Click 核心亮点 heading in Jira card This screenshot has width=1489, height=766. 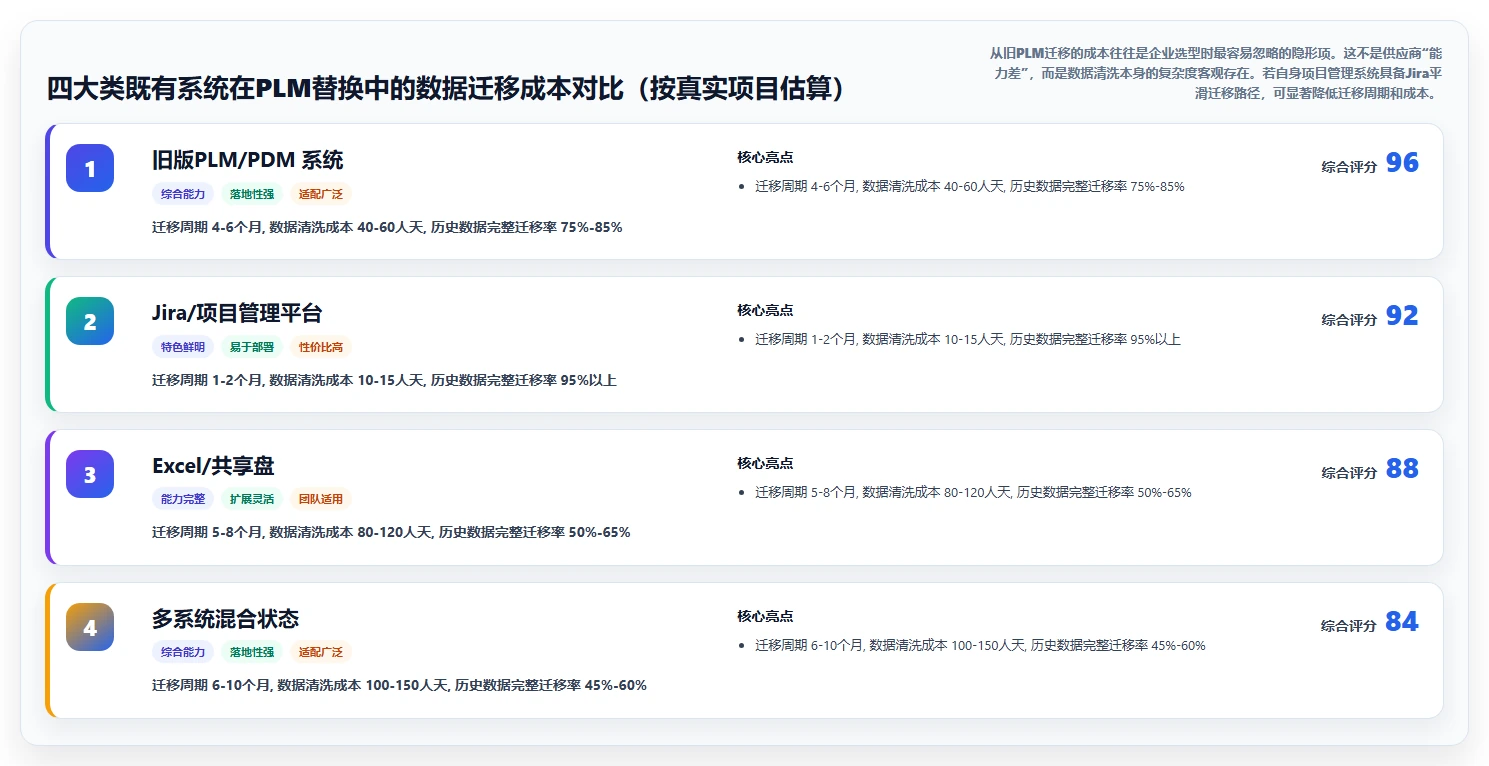(765, 311)
